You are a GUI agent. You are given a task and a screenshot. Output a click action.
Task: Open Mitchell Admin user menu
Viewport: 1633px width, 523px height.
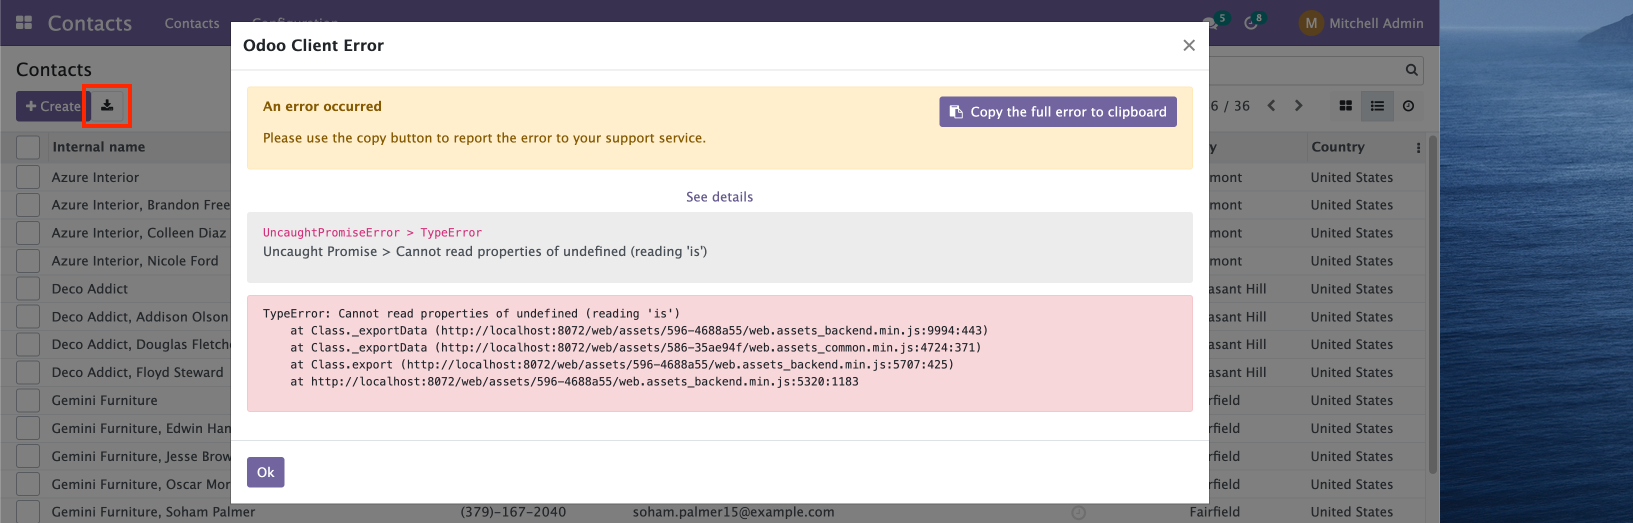pos(1361,23)
